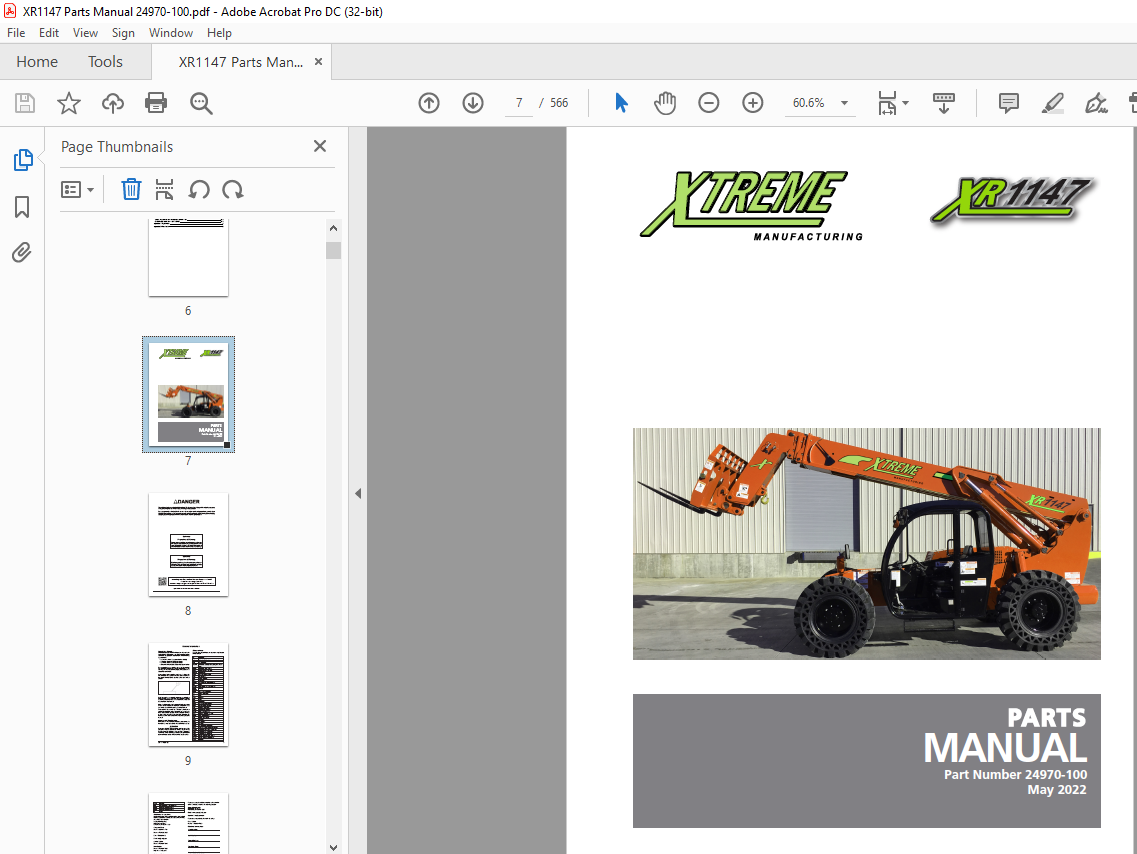Open Bookmarks panel icon
Viewport: 1137px width, 854px height.
pos(22,207)
